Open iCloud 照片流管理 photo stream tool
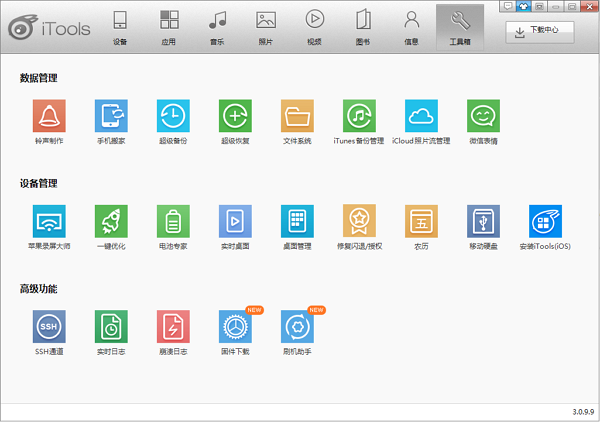Viewport: 600px width, 422px height. tap(421, 116)
